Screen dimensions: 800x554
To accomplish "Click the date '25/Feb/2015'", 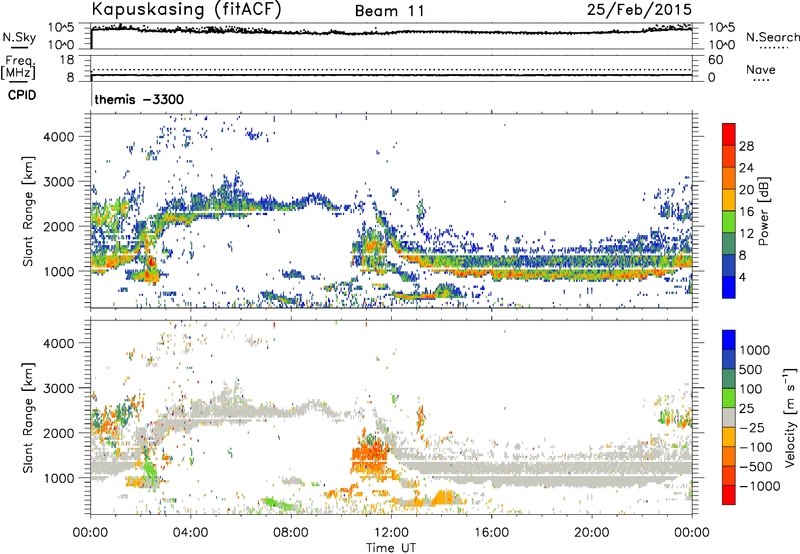I will point(639,10).
